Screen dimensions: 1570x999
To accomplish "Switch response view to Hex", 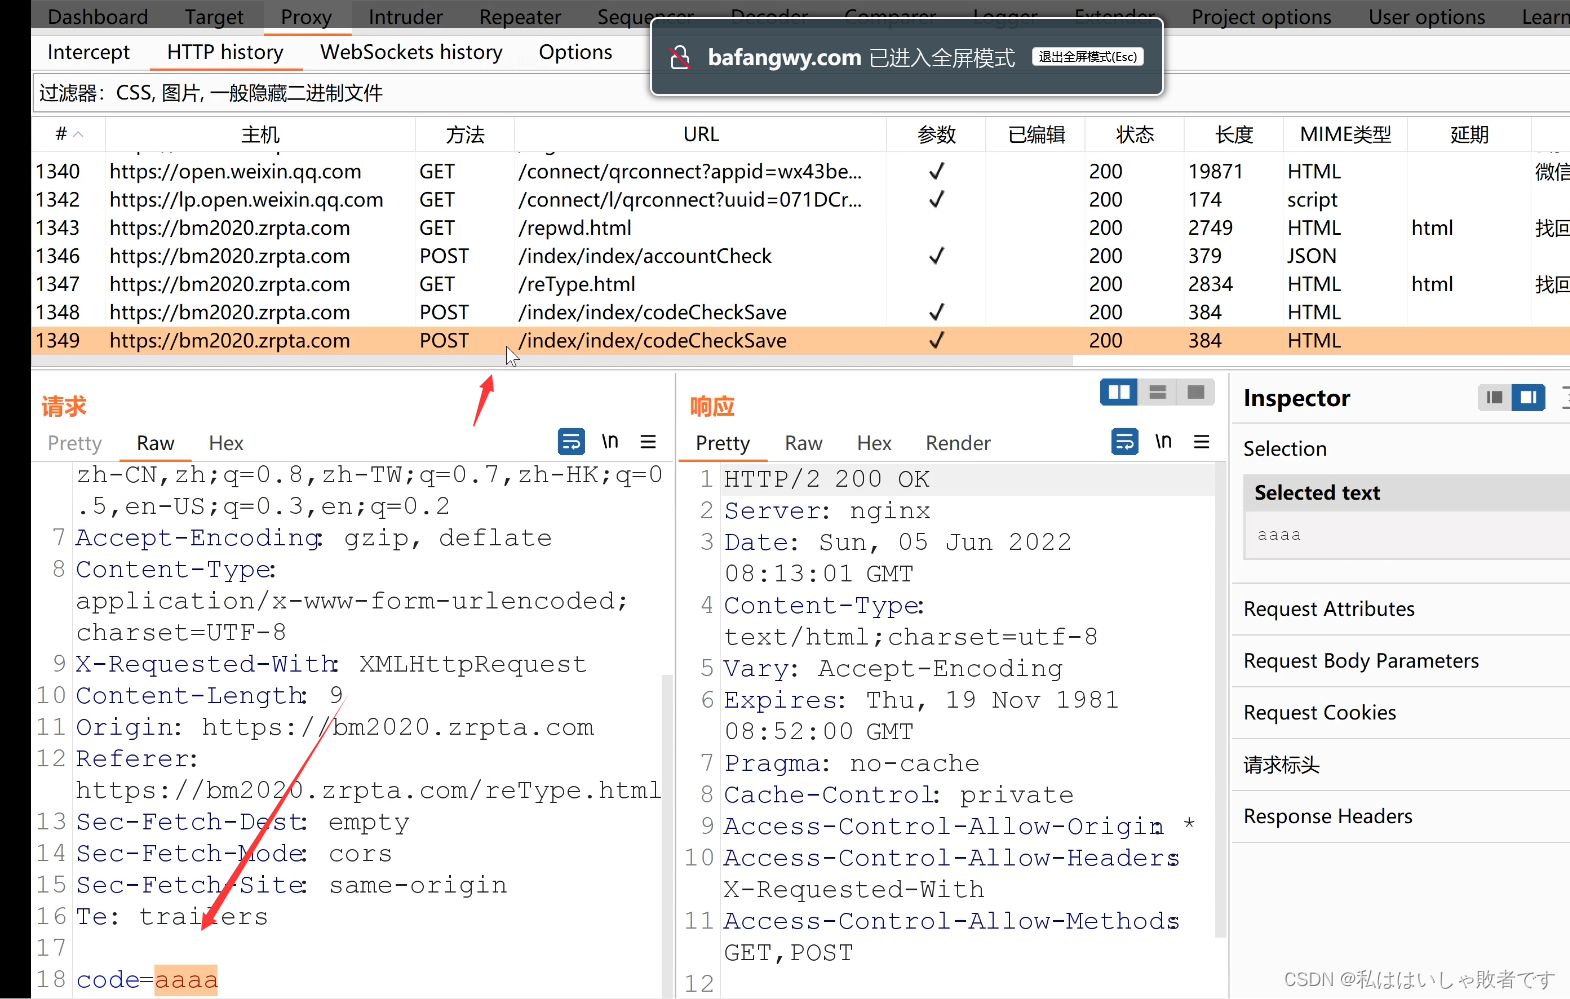I will pos(874,443).
